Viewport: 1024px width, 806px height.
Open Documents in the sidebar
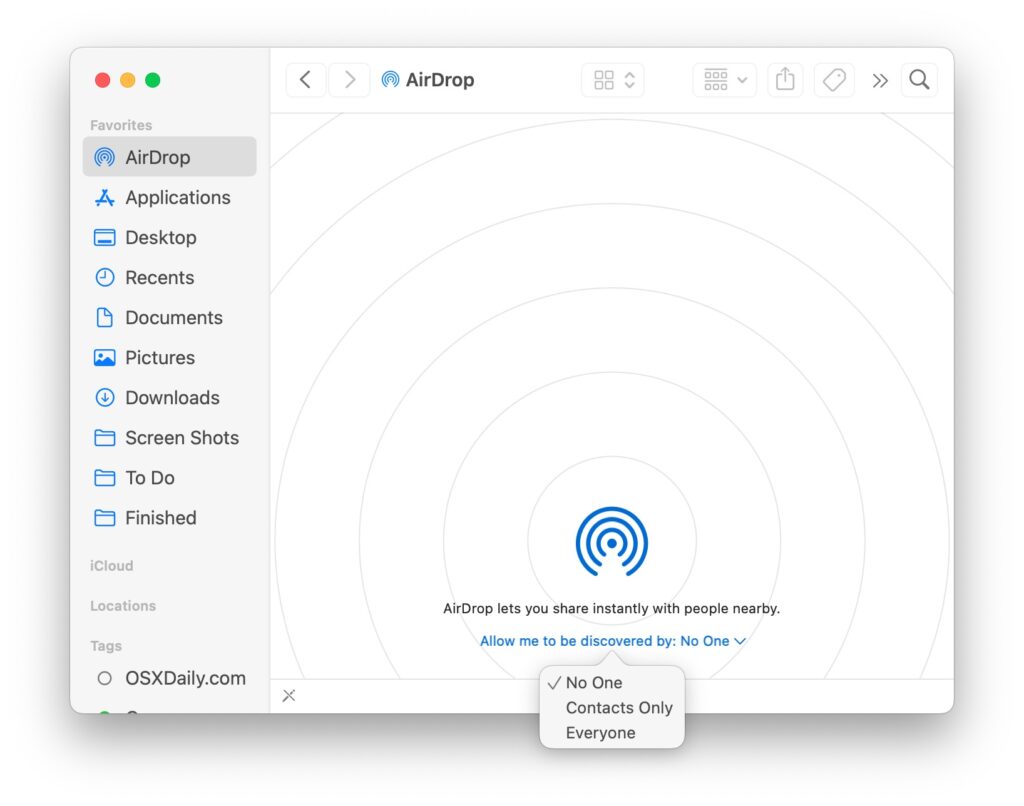point(170,317)
